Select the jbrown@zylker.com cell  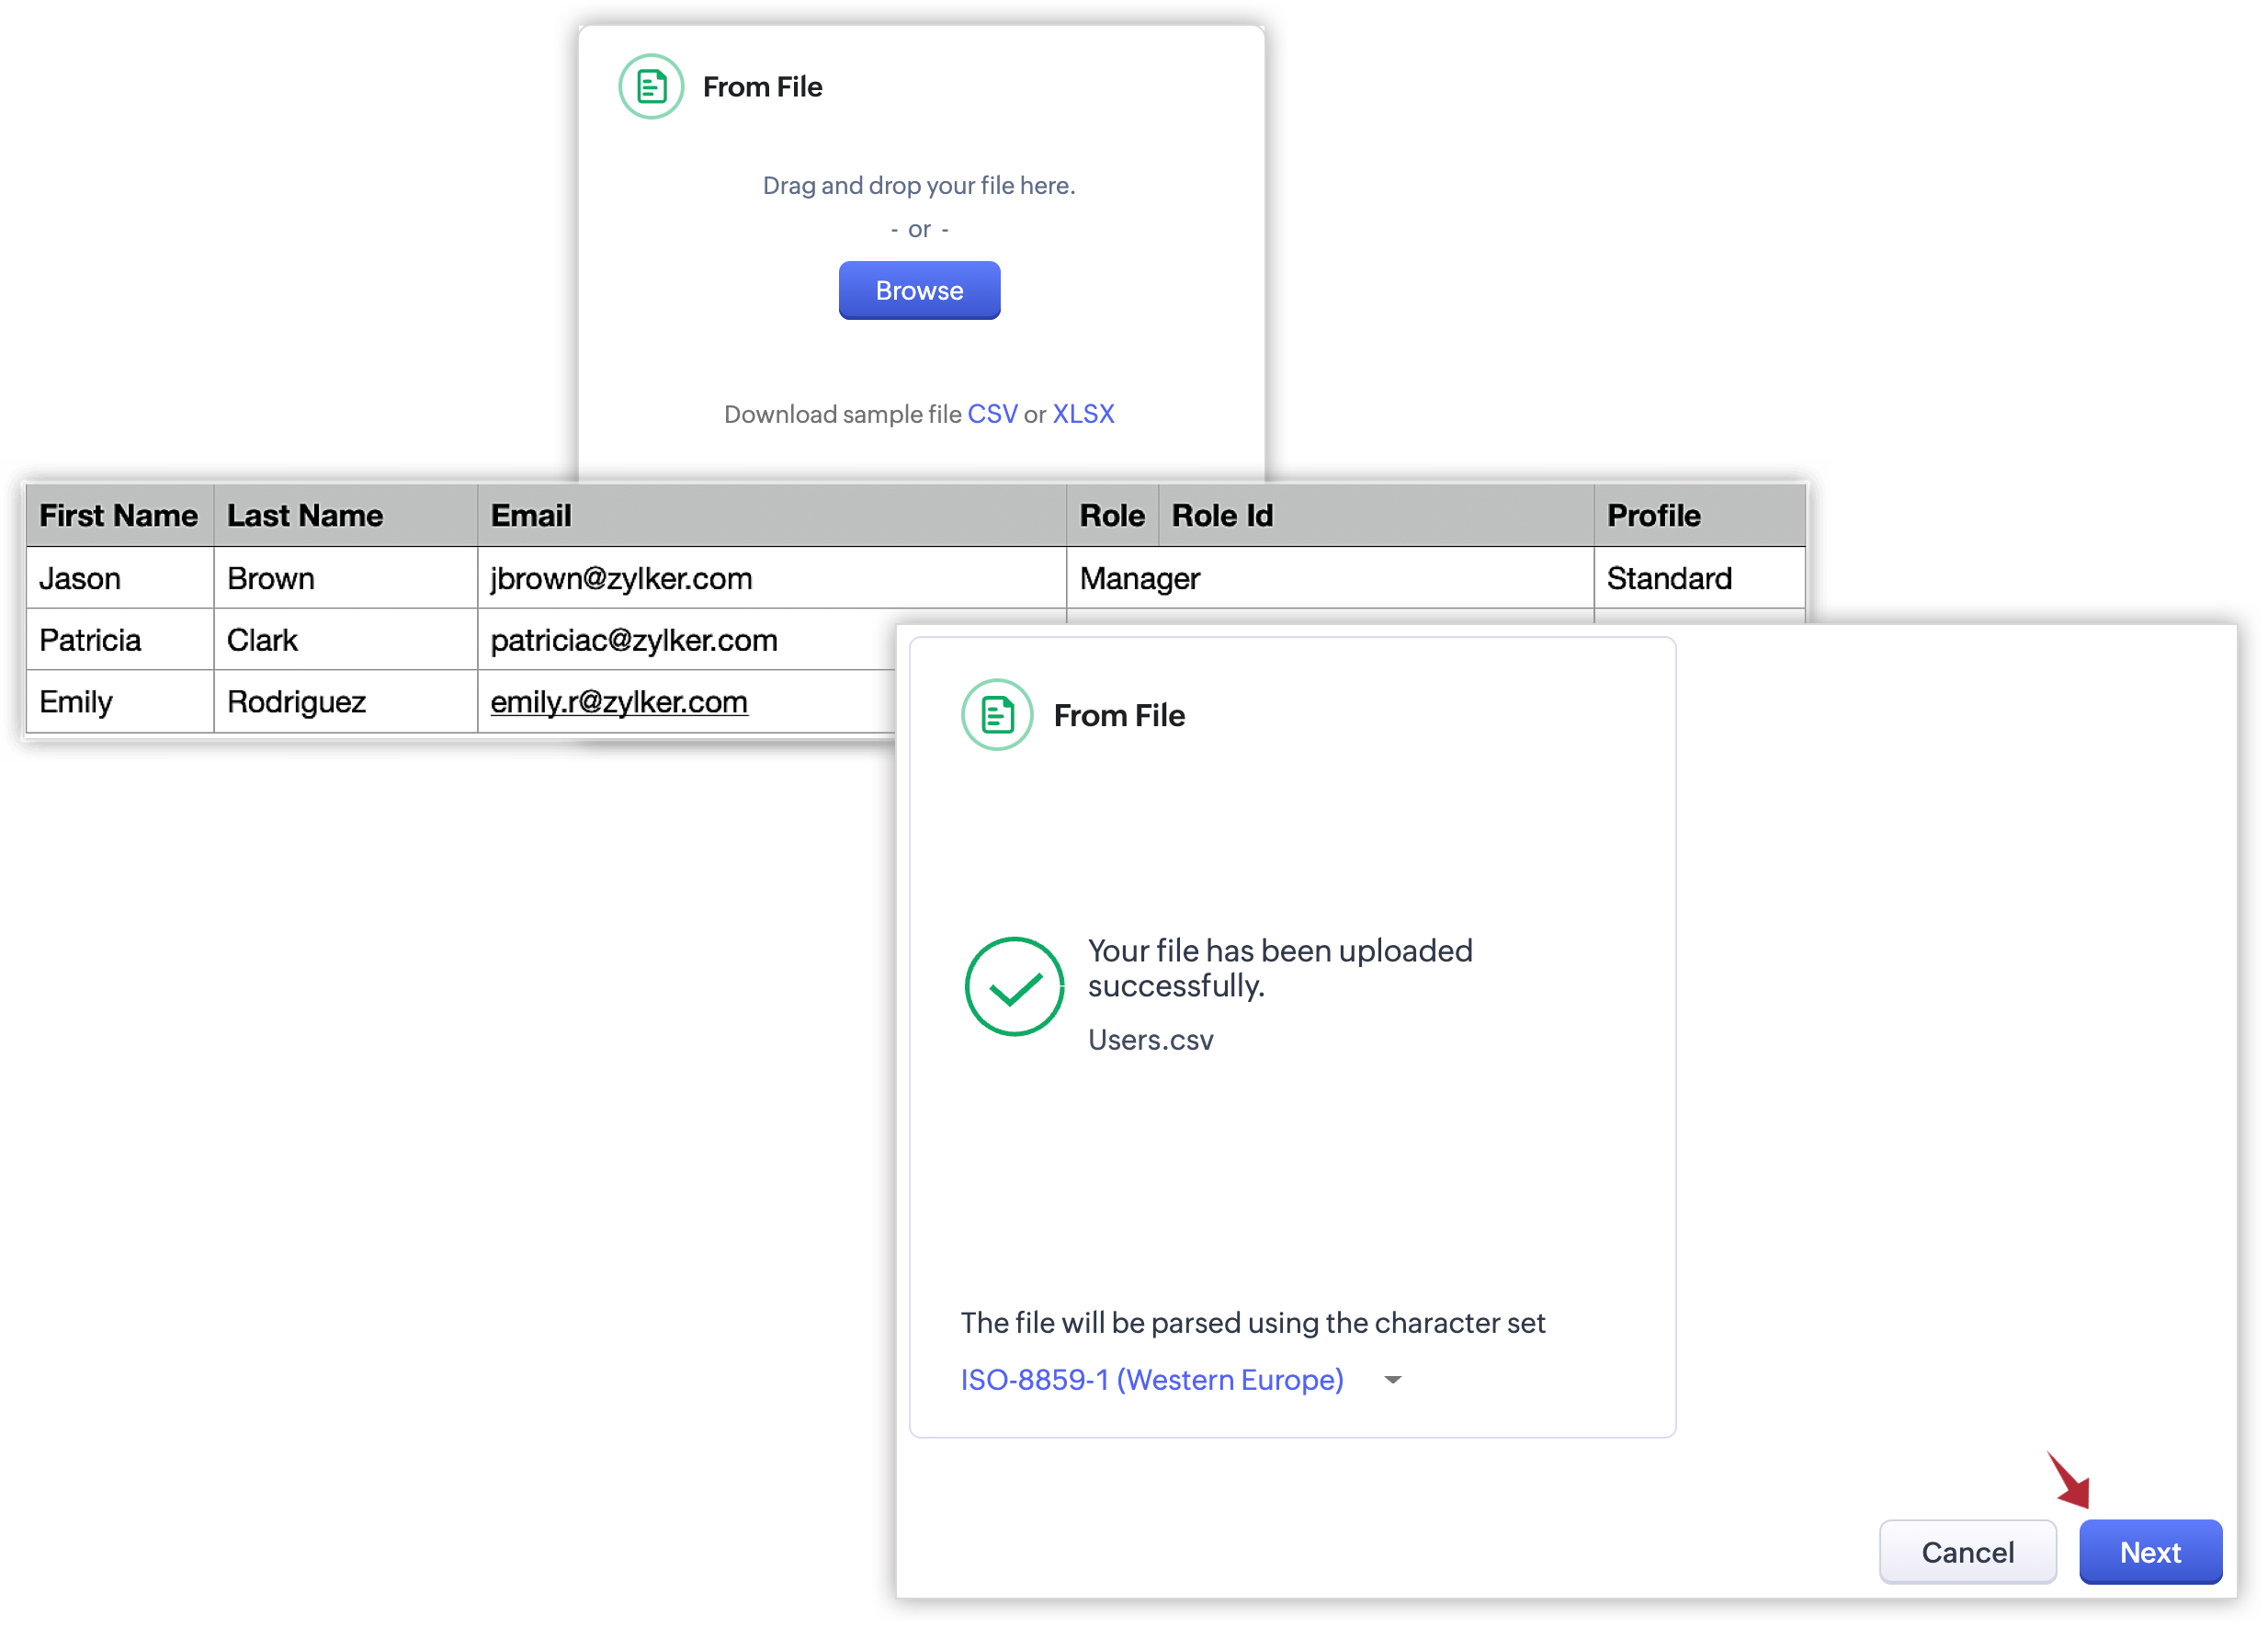pyautogui.click(x=620, y=579)
